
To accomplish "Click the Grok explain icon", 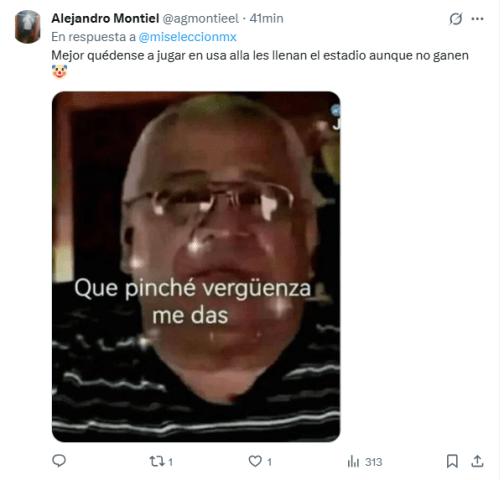I will click(x=455, y=19).
